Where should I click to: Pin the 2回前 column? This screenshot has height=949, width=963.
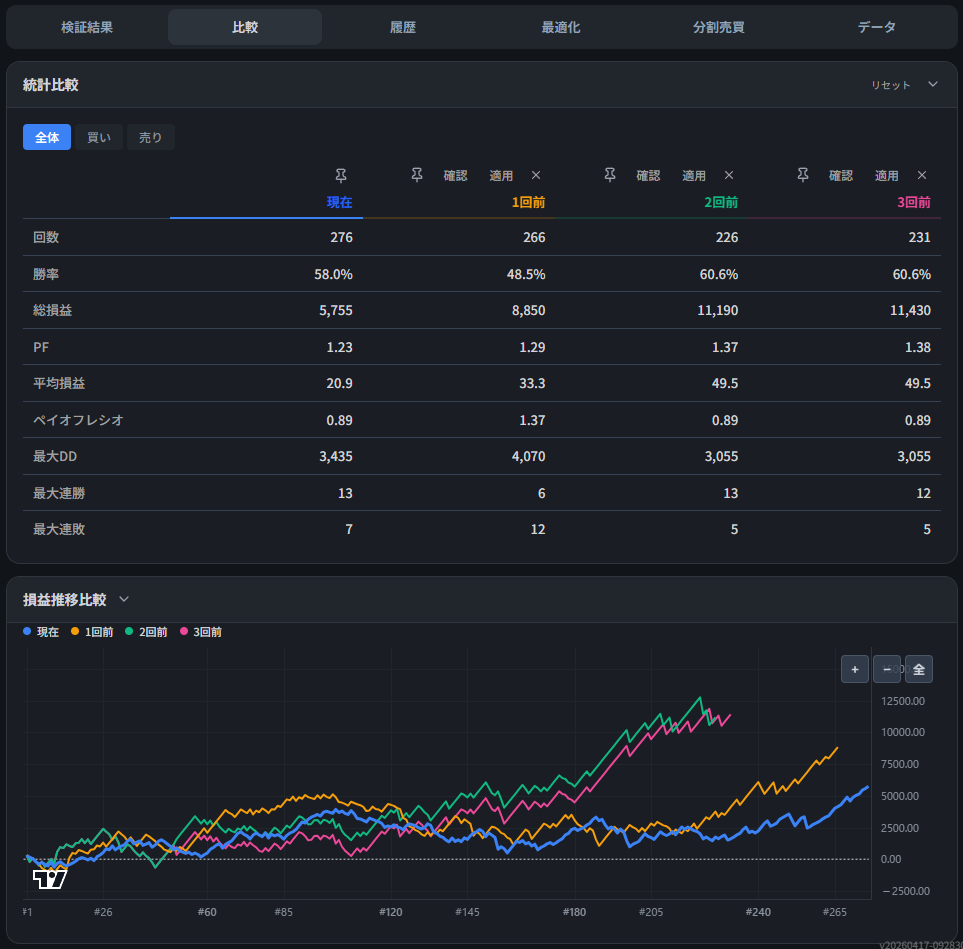pyautogui.click(x=610, y=175)
